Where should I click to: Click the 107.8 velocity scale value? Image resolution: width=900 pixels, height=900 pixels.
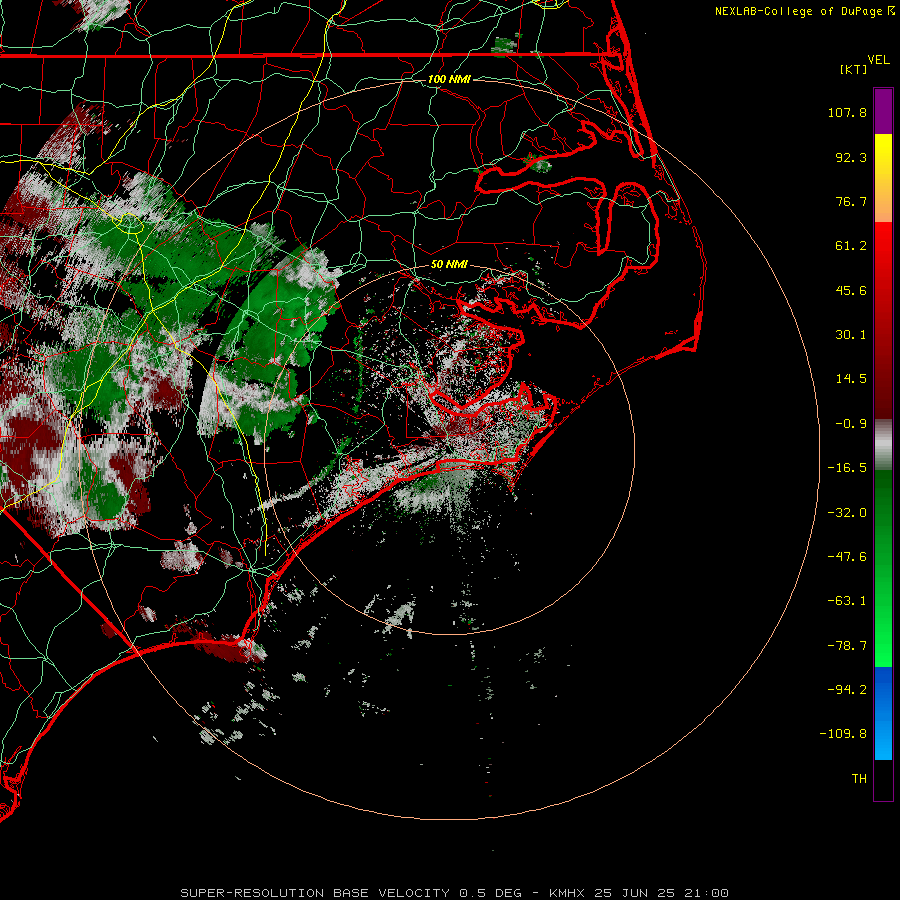point(847,112)
